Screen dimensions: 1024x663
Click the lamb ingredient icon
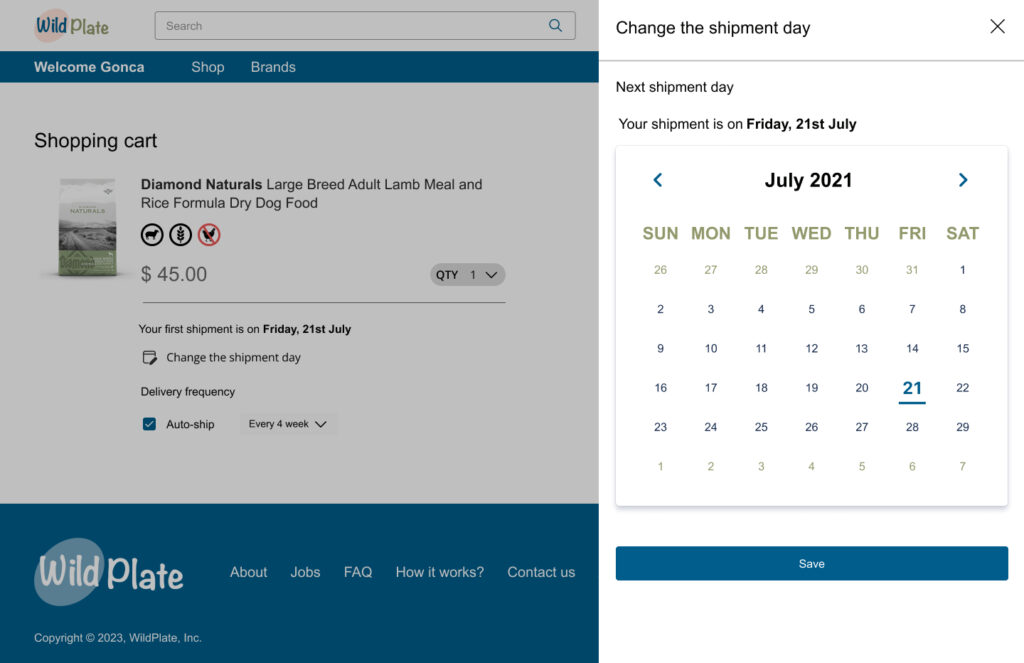coord(152,235)
